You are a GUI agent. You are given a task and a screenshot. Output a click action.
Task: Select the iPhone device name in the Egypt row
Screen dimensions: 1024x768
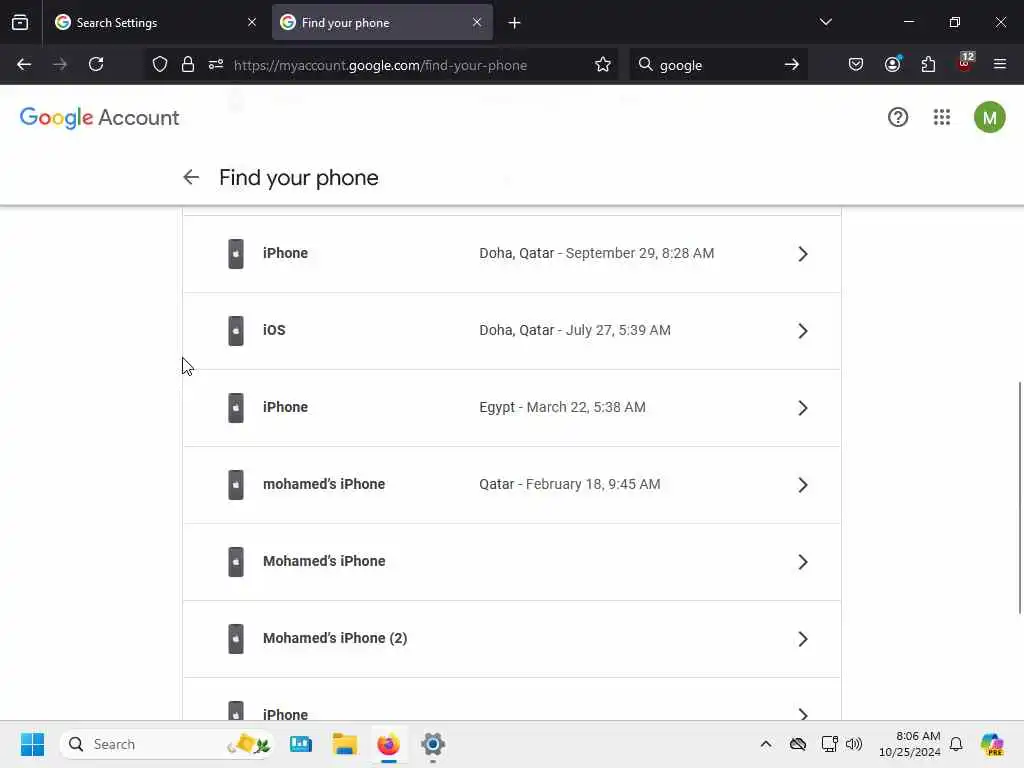pos(285,408)
